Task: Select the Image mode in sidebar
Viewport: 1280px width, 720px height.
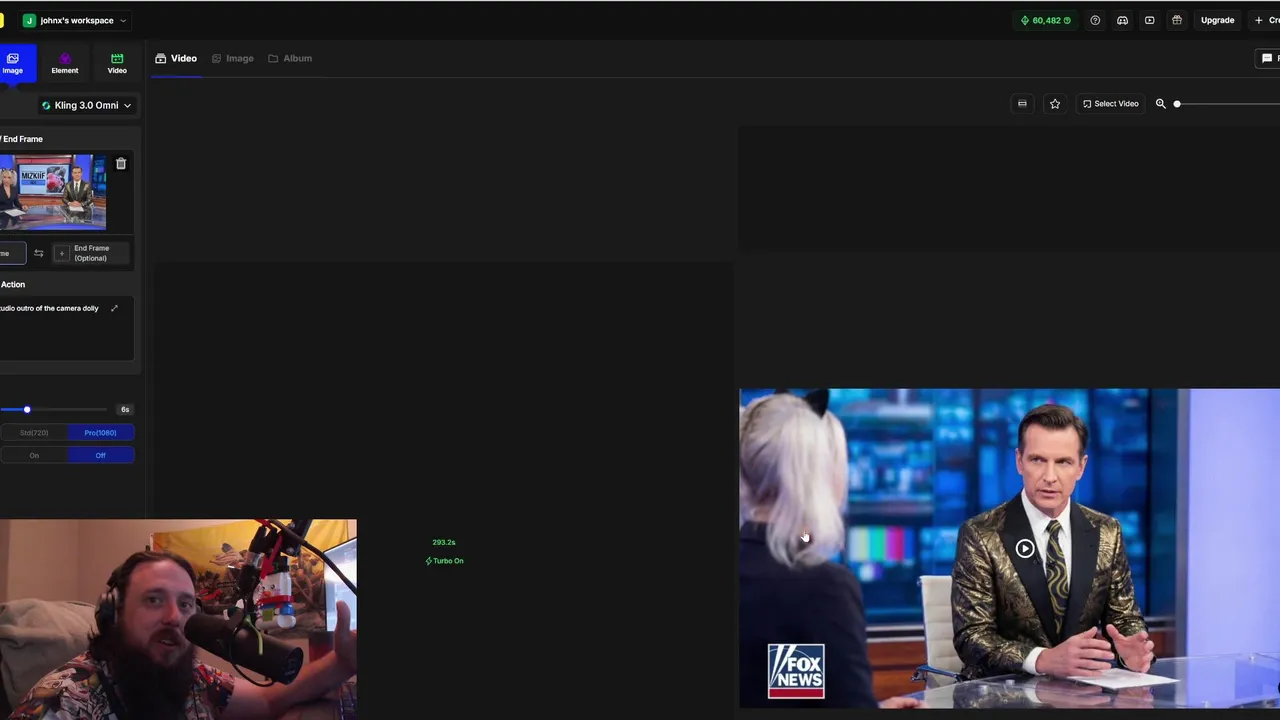Action: click(x=13, y=63)
